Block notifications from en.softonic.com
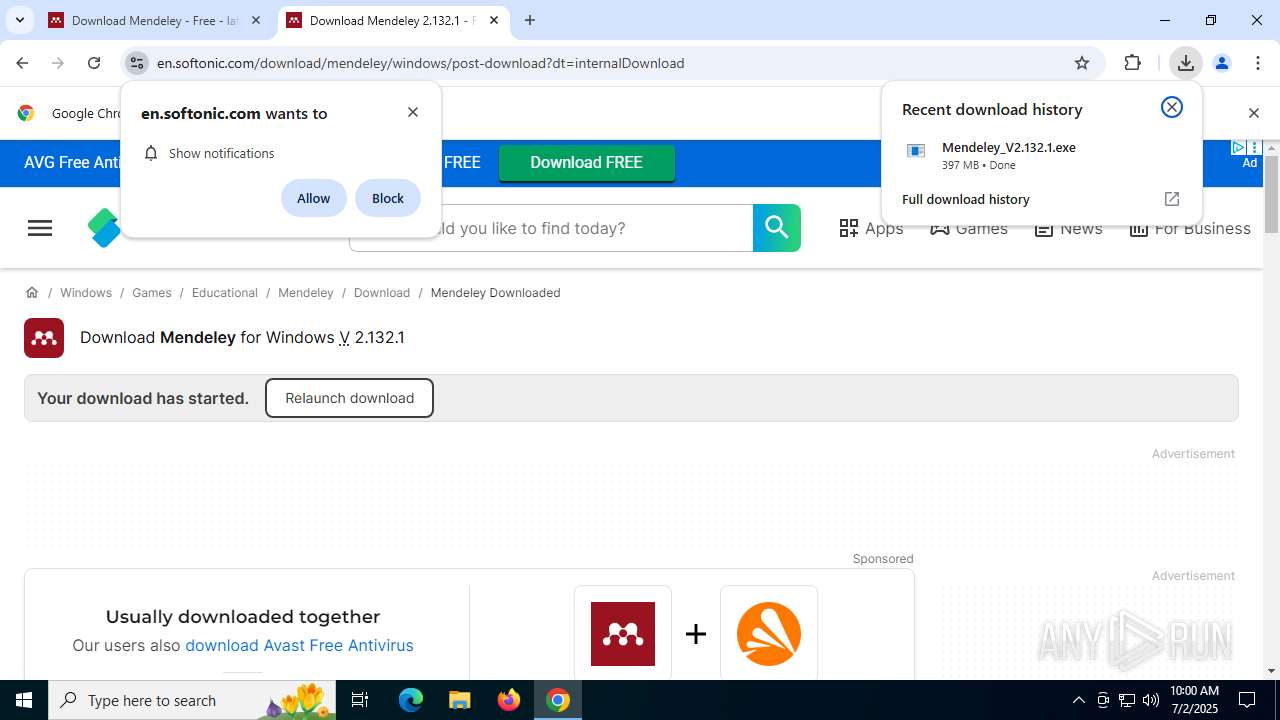This screenshot has width=1280, height=720. (388, 198)
